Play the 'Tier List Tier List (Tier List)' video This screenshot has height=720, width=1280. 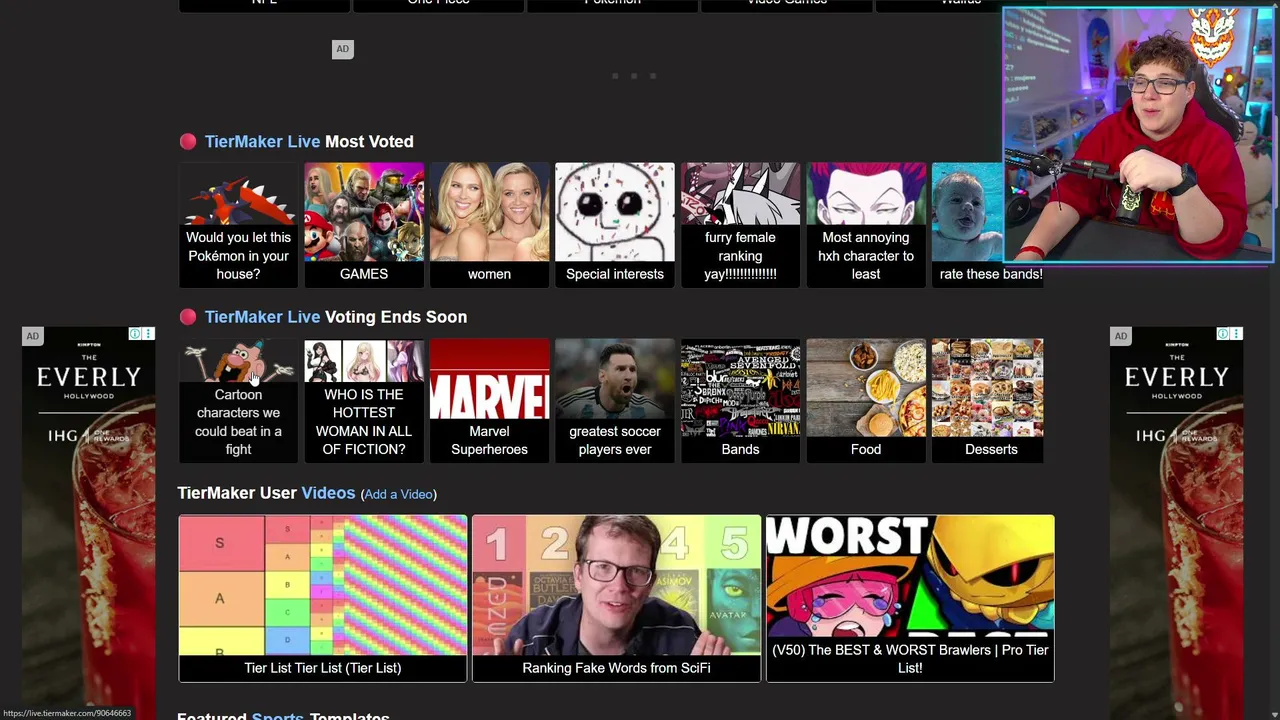(323, 598)
